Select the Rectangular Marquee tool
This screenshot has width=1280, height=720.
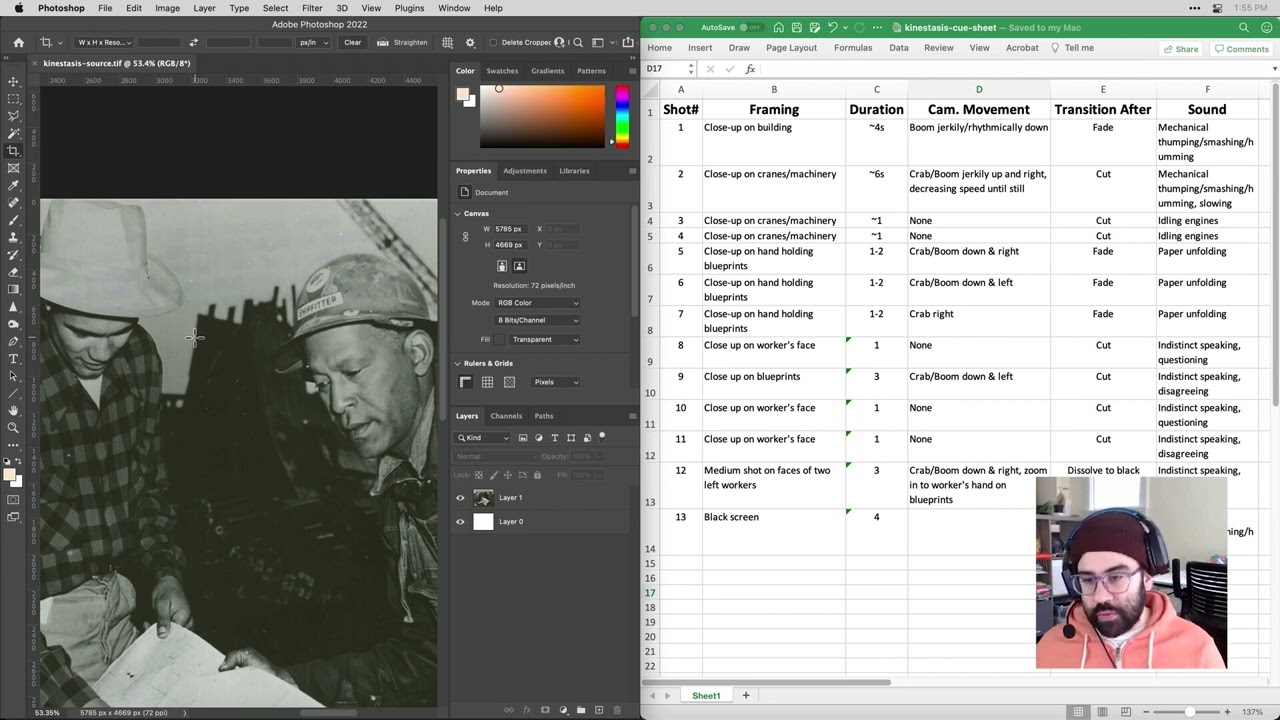[x=13, y=99]
